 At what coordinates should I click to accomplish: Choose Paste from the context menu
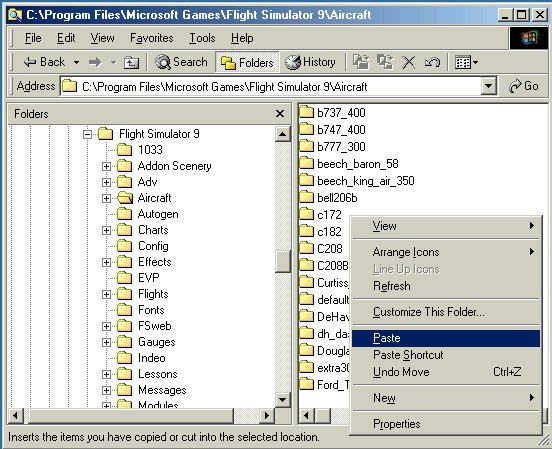pyautogui.click(x=446, y=338)
